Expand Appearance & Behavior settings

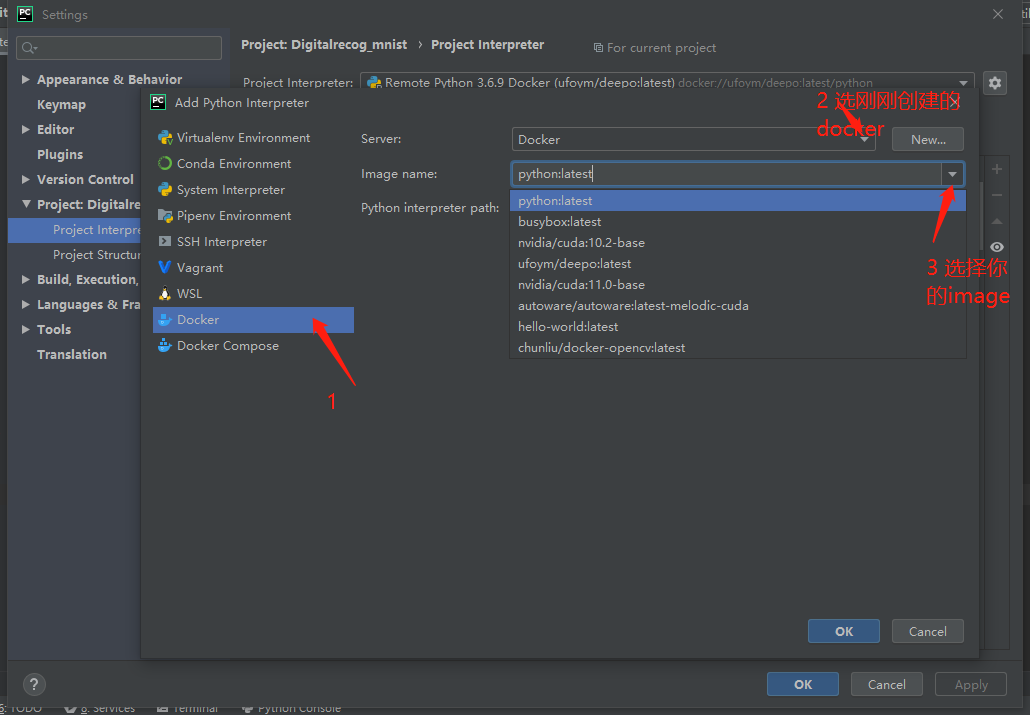(26, 80)
